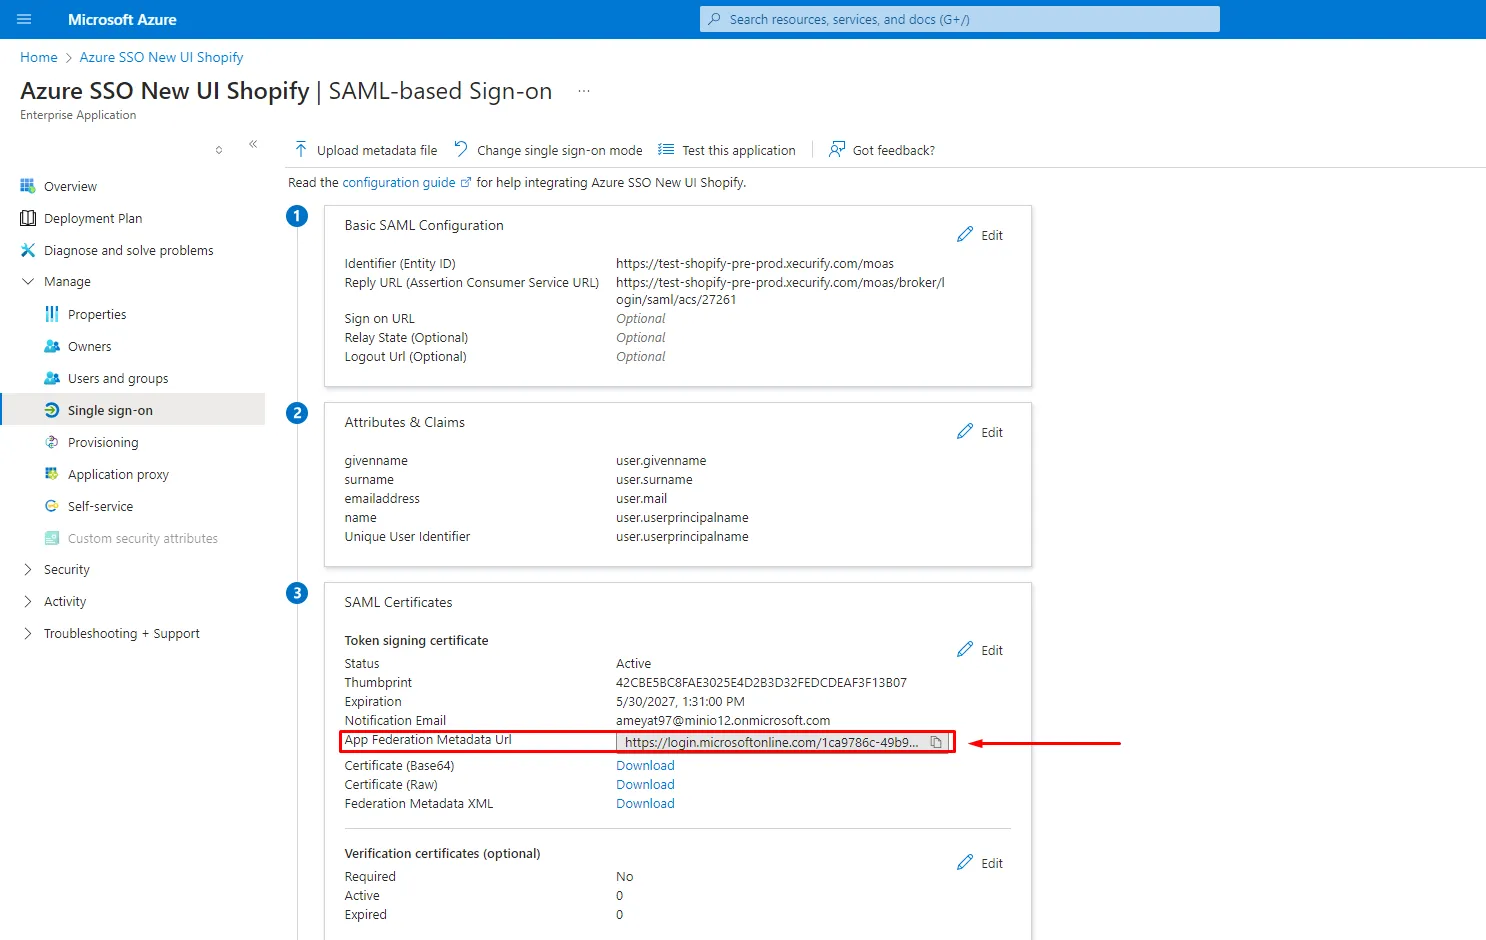The width and height of the screenshot is (1486, 940).
Task: Click the Owners people icon
Action: click(x=52, y=346)
